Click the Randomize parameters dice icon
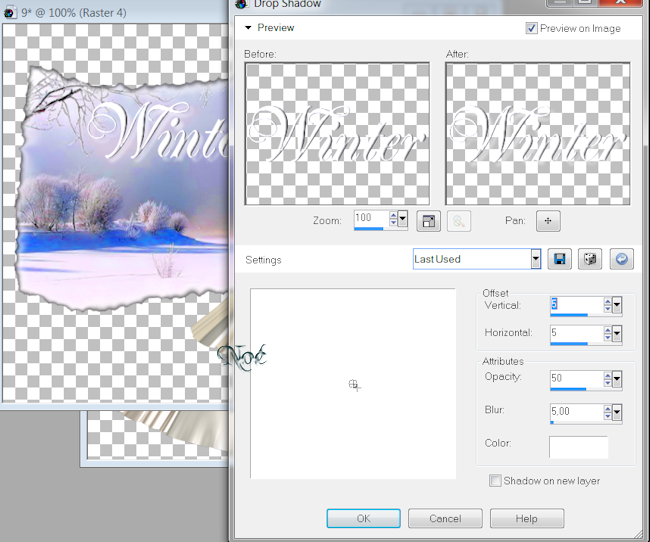The height and width of the screenshot is (542, 650). 590,259
